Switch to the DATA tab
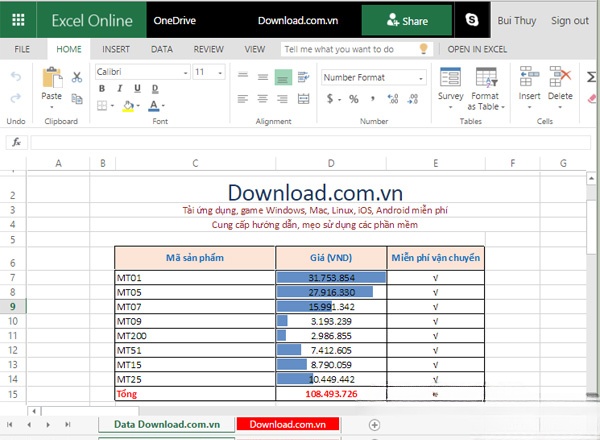The width and height of the screenshot is (600, 440). 161,49
